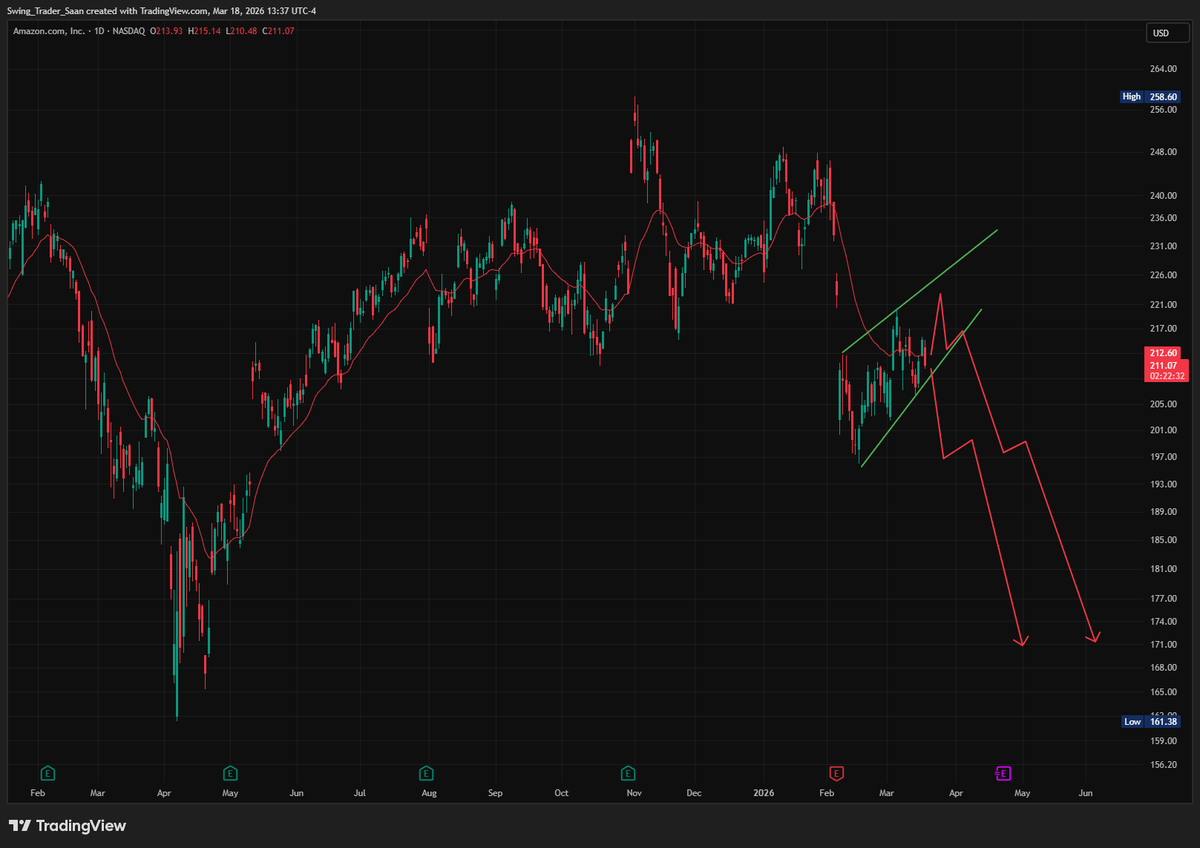Click the Low 161.38 price label
Viewport: 1200px width, 848px height.
tap(1151, 721)
